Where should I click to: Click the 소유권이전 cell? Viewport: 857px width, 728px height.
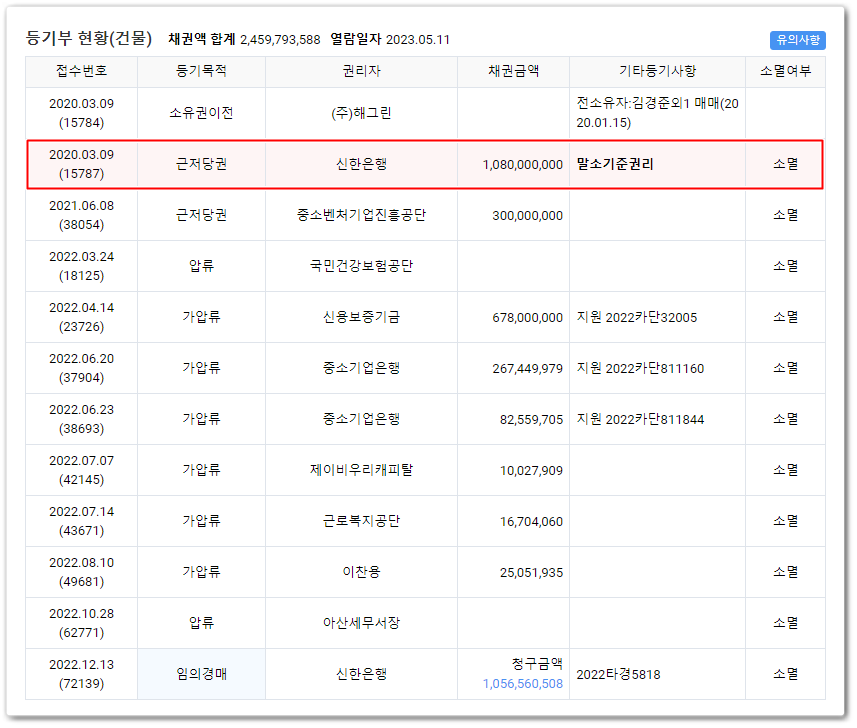[x=201, y=113]
